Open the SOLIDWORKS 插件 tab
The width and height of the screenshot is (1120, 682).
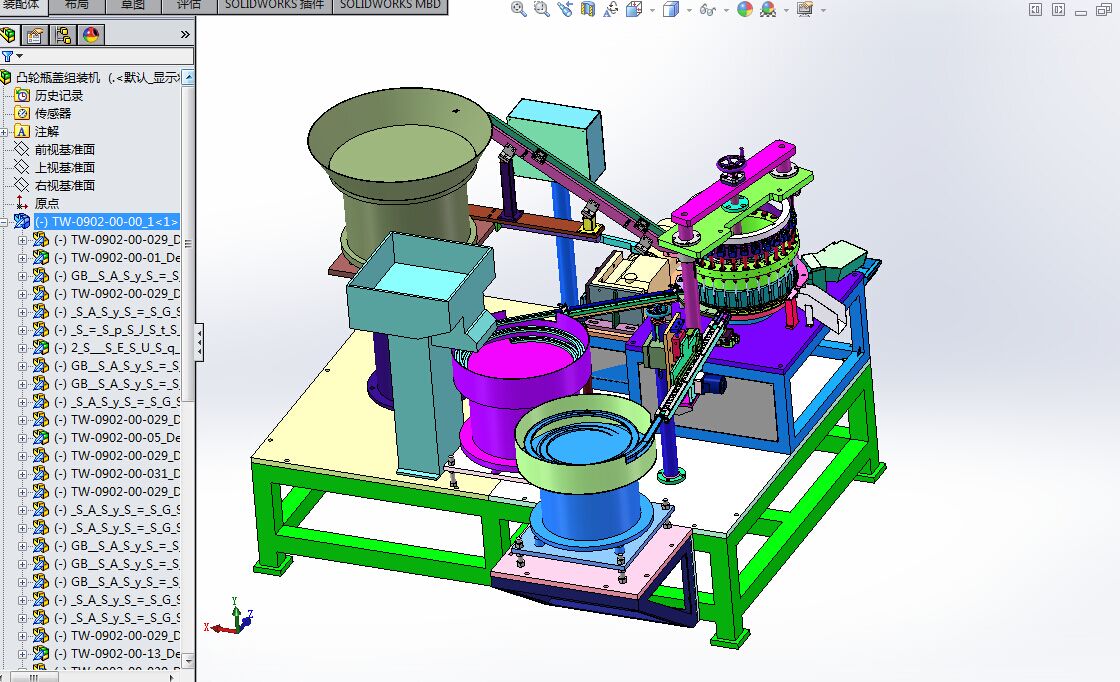[x=274, y=5]
